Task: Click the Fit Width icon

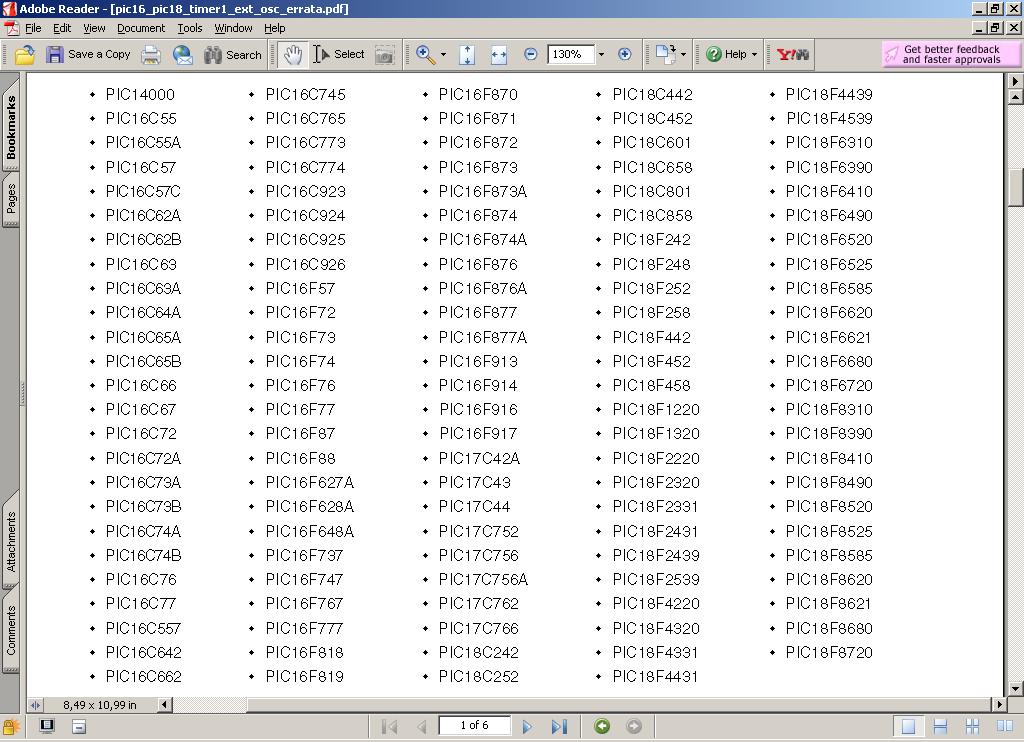Action: click(x=499, y=55)
